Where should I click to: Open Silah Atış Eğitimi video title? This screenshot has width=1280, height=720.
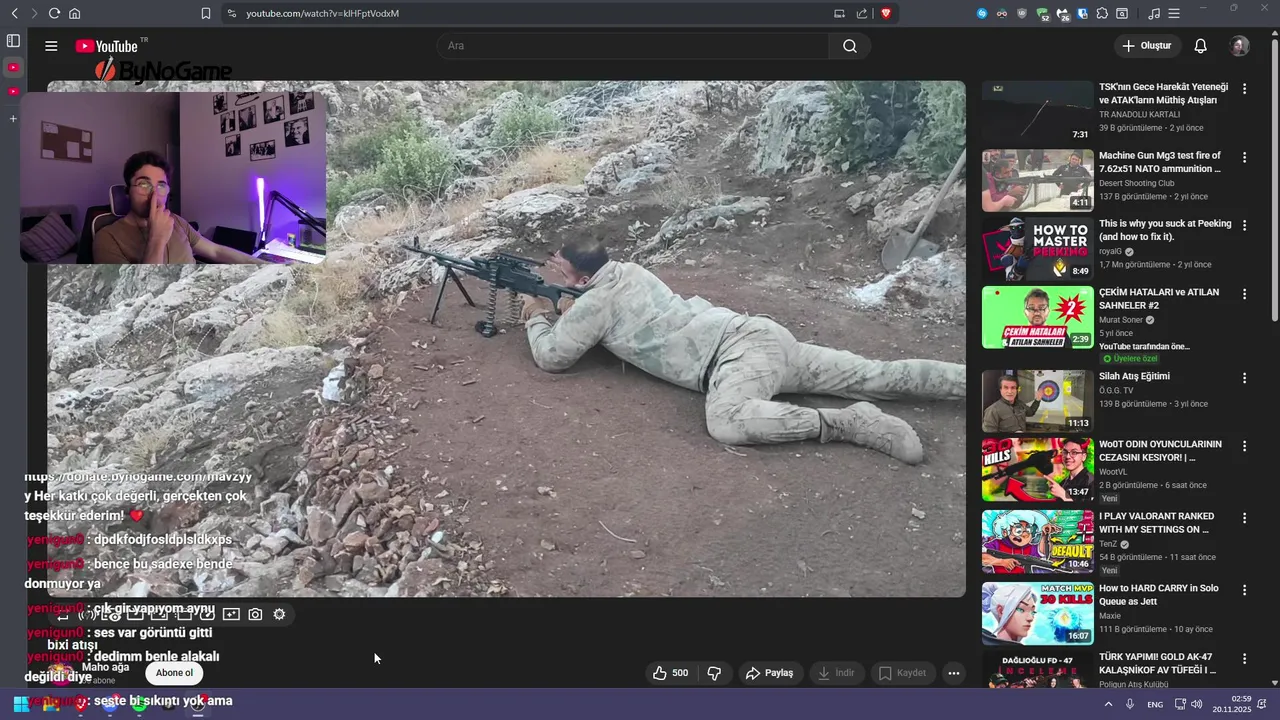[x=1134, y=376]
